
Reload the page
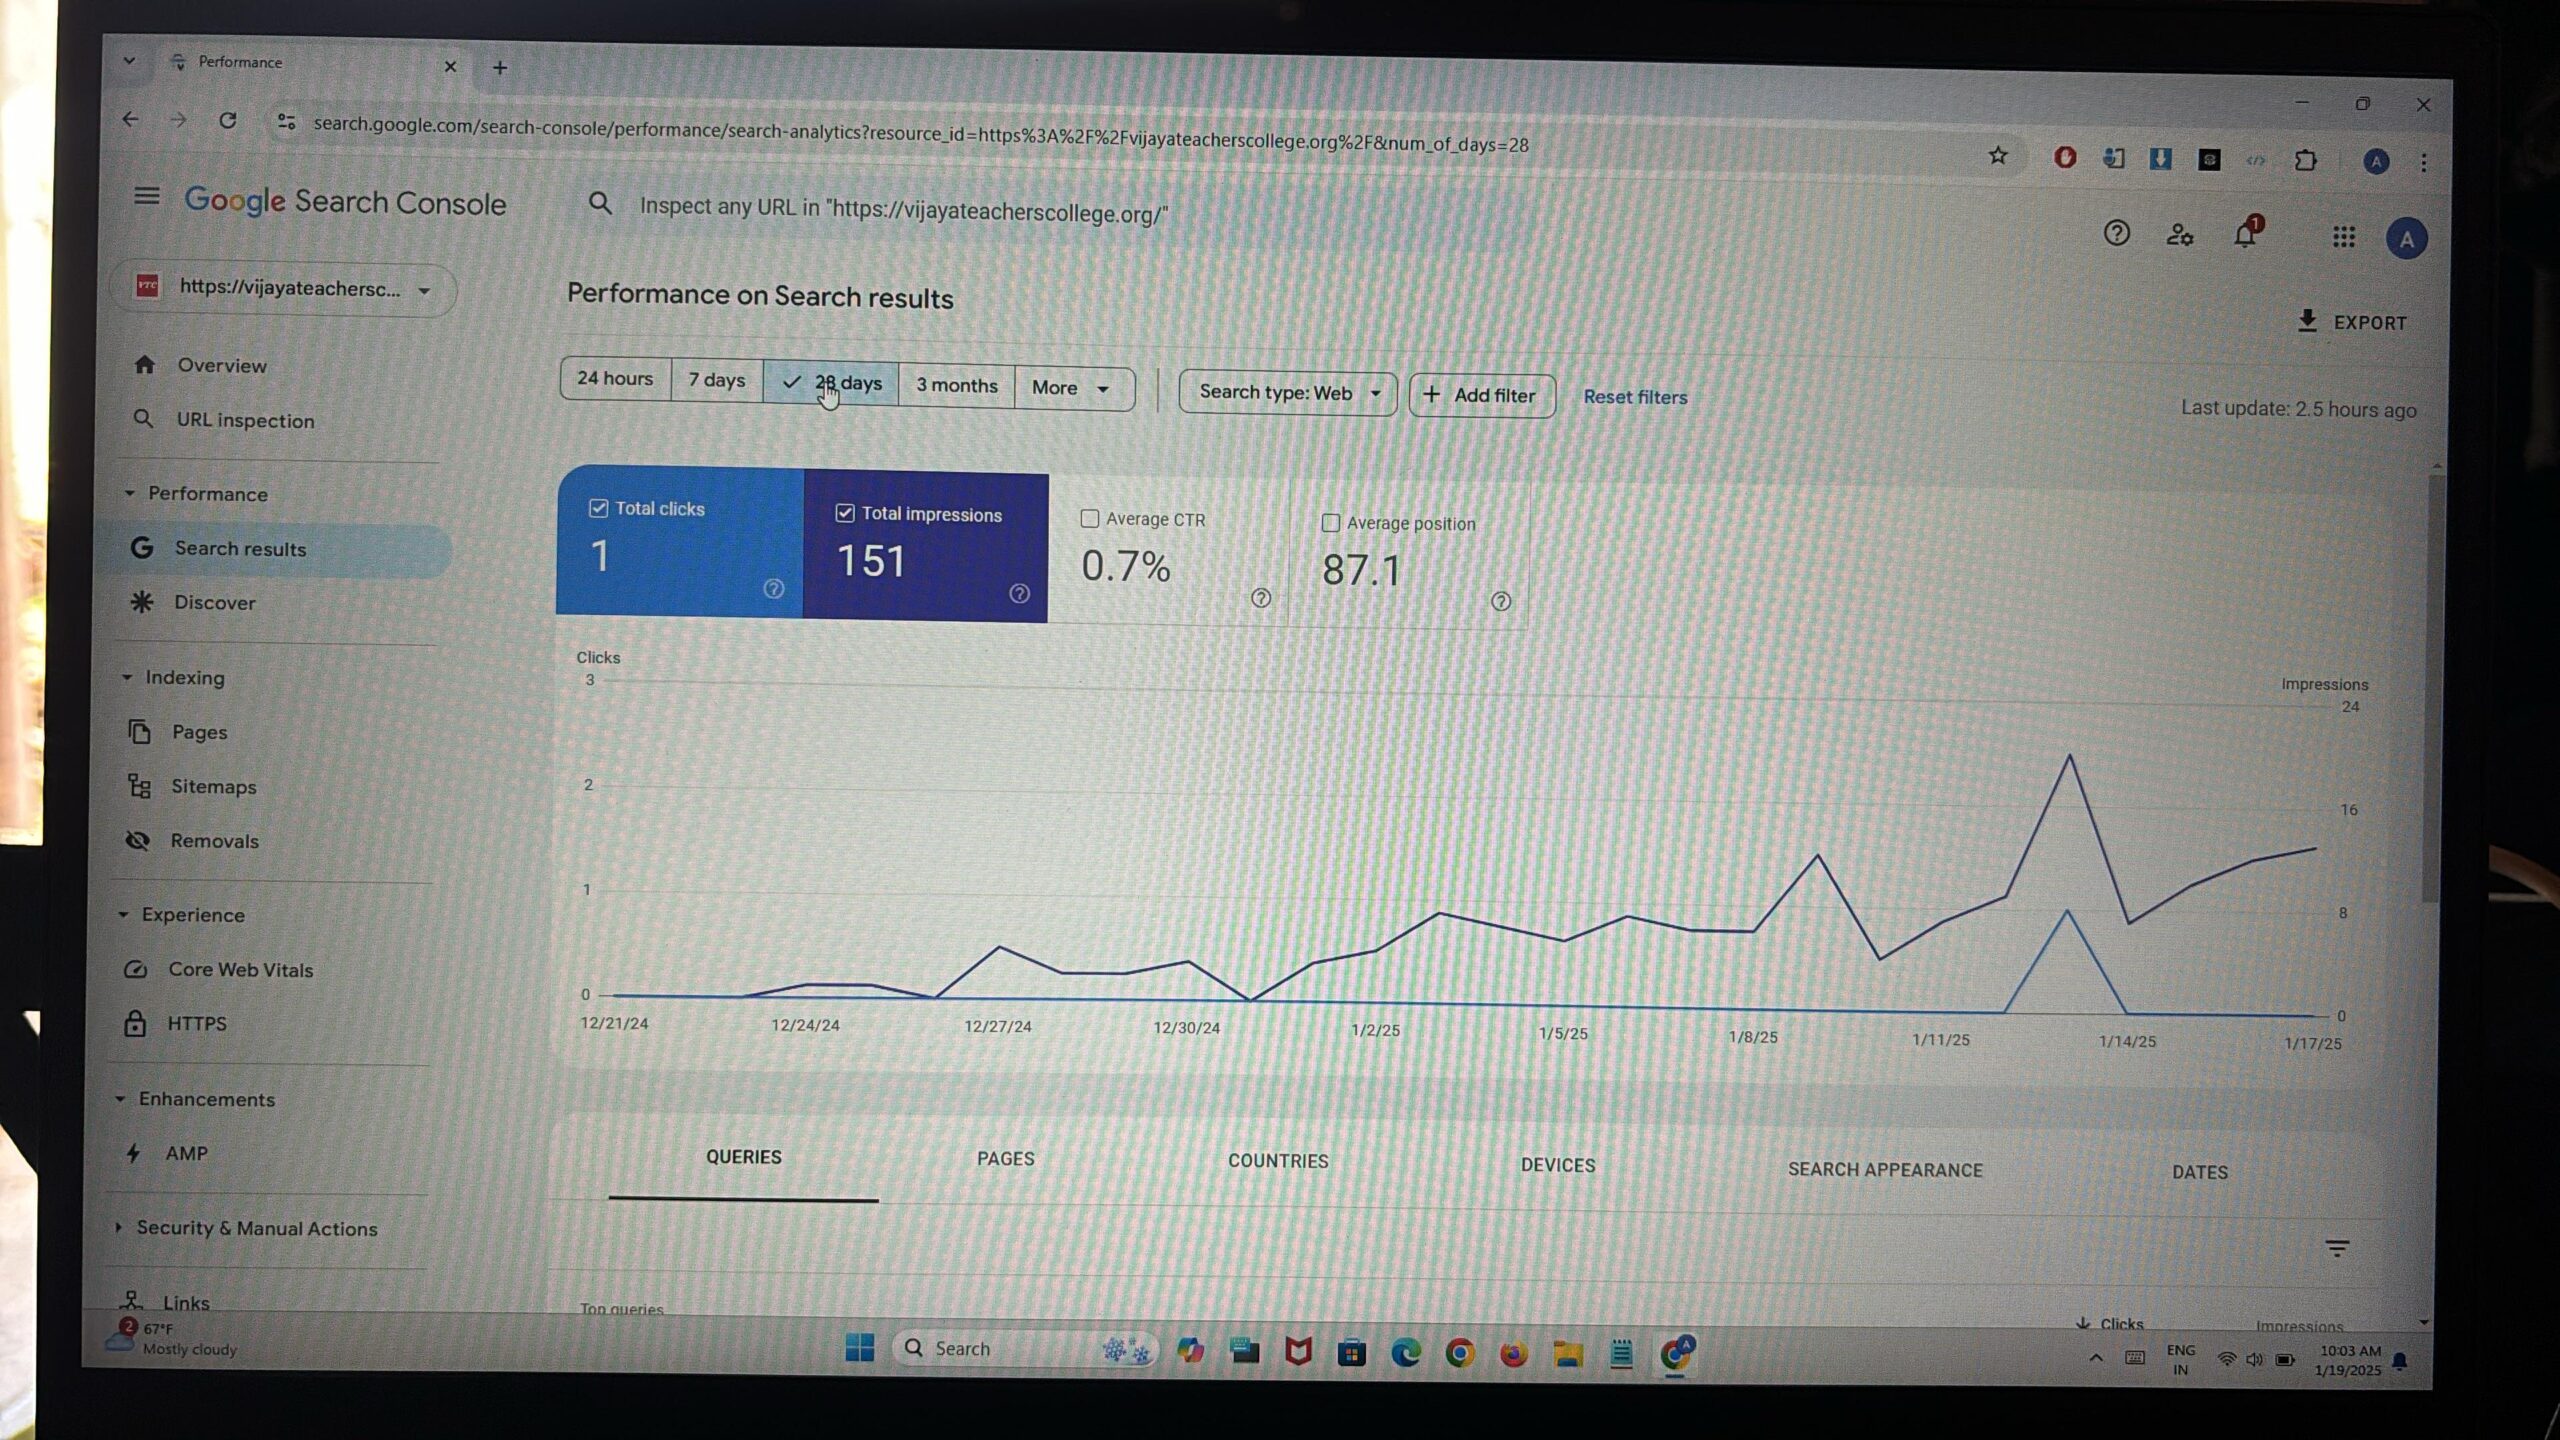[228, 120]
